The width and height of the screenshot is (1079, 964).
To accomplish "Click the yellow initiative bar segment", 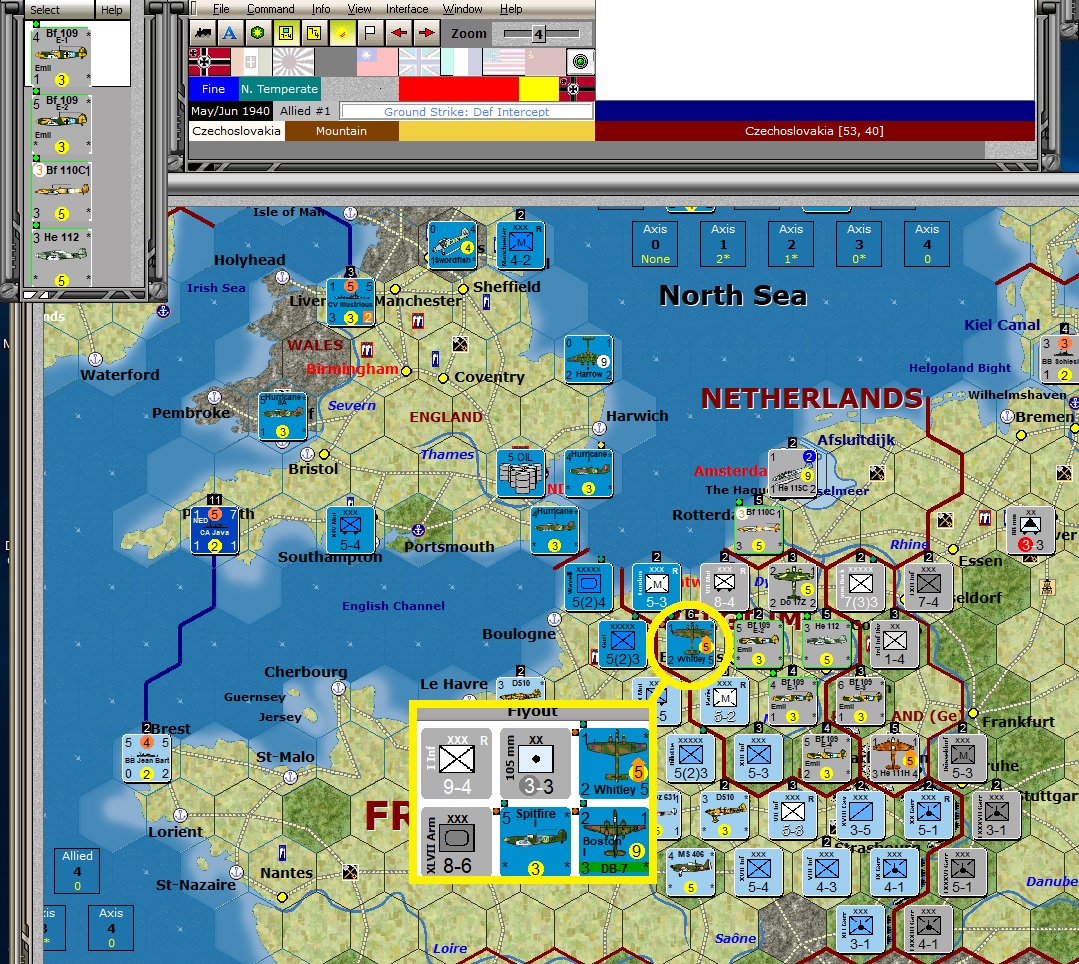I will pos(539,89).
